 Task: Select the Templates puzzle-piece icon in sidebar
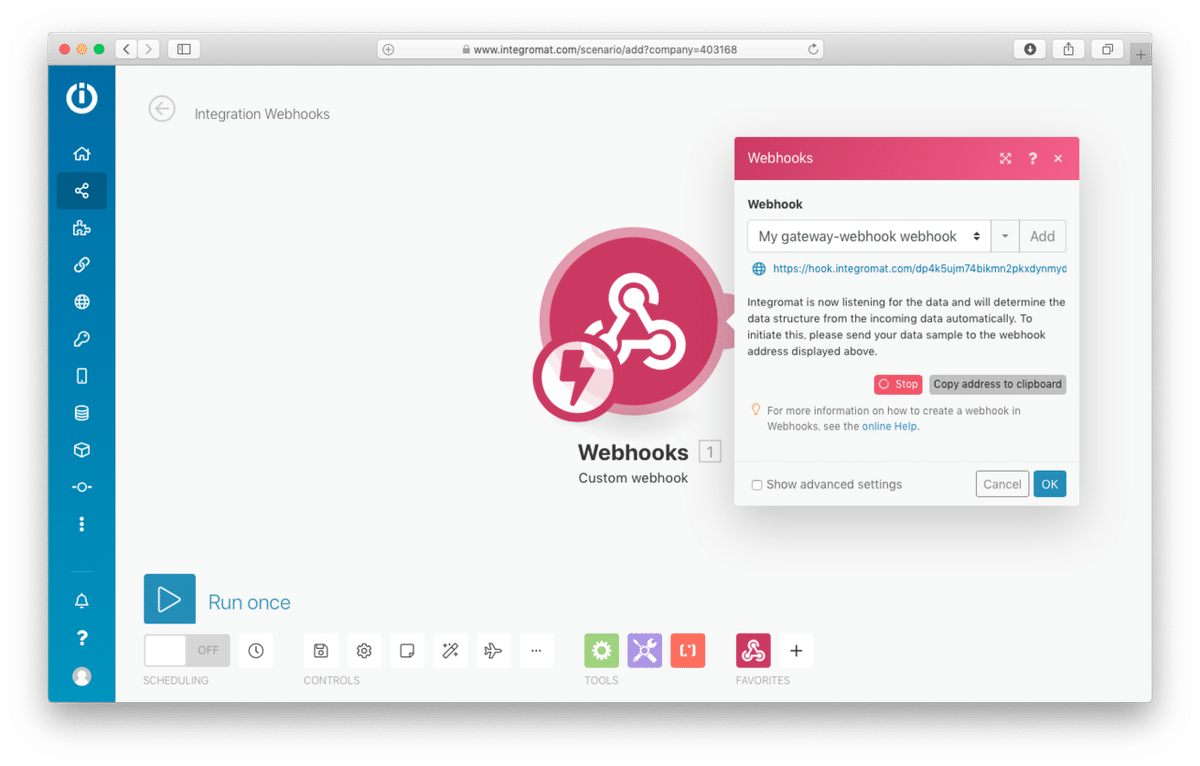pos(82,227)
